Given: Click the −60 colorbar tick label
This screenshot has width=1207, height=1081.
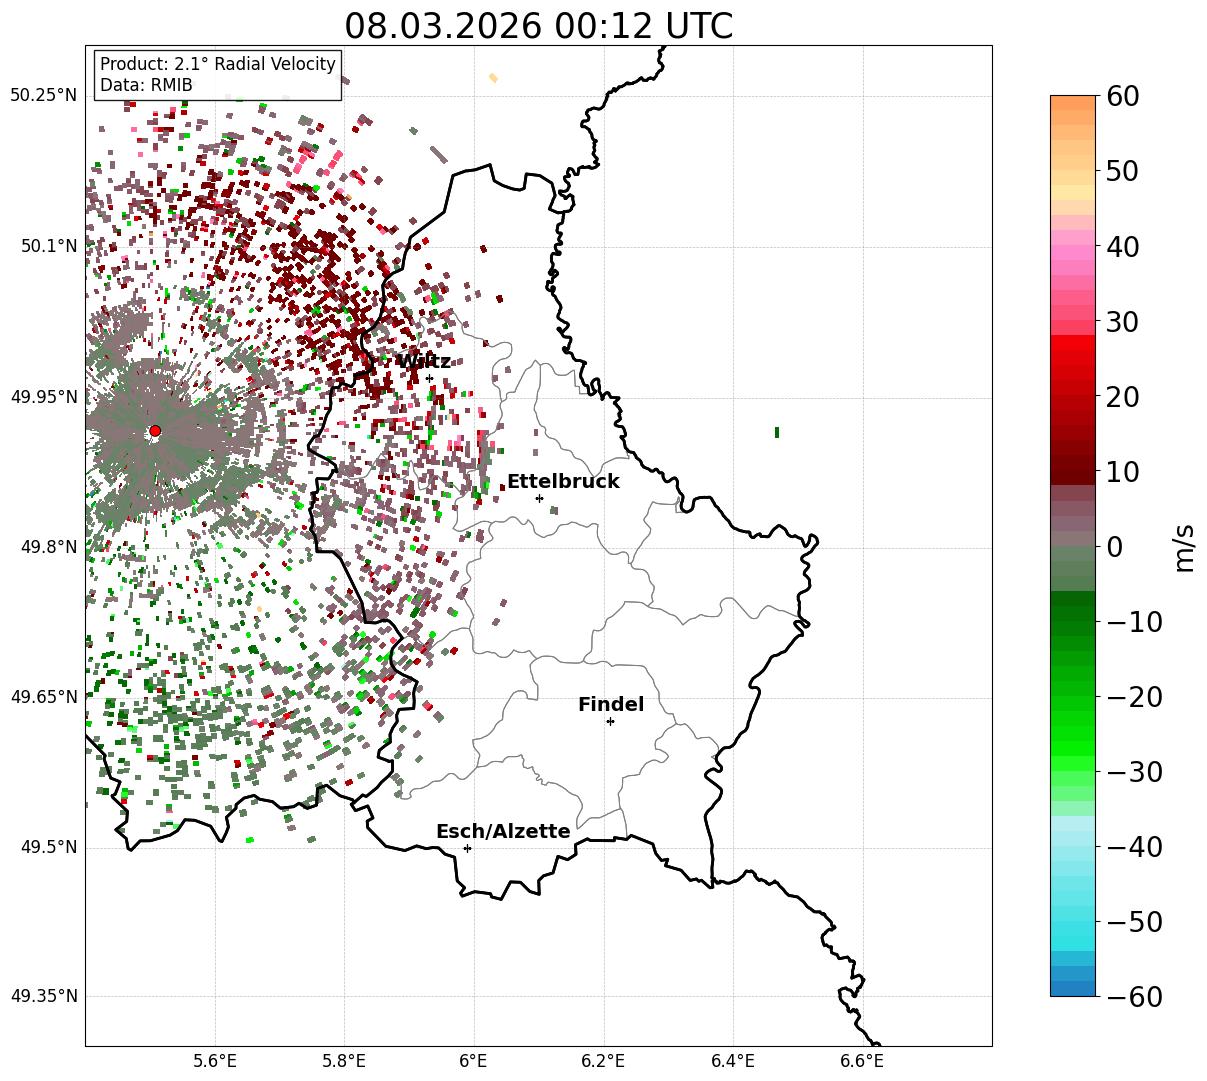Looking at the screenshot, I should (1135, 997).
